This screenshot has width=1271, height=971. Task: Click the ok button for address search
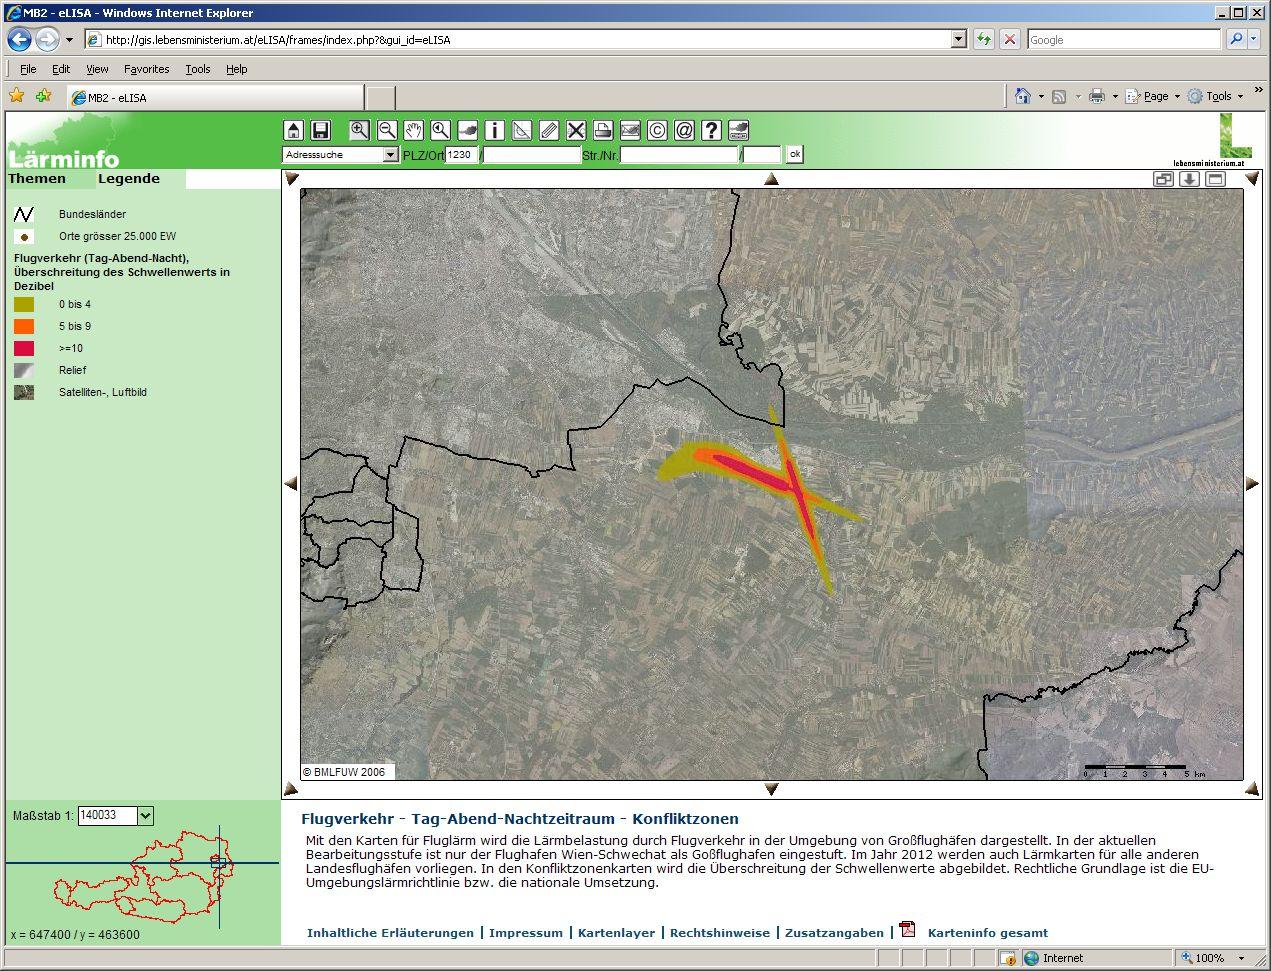pos(795,154)
